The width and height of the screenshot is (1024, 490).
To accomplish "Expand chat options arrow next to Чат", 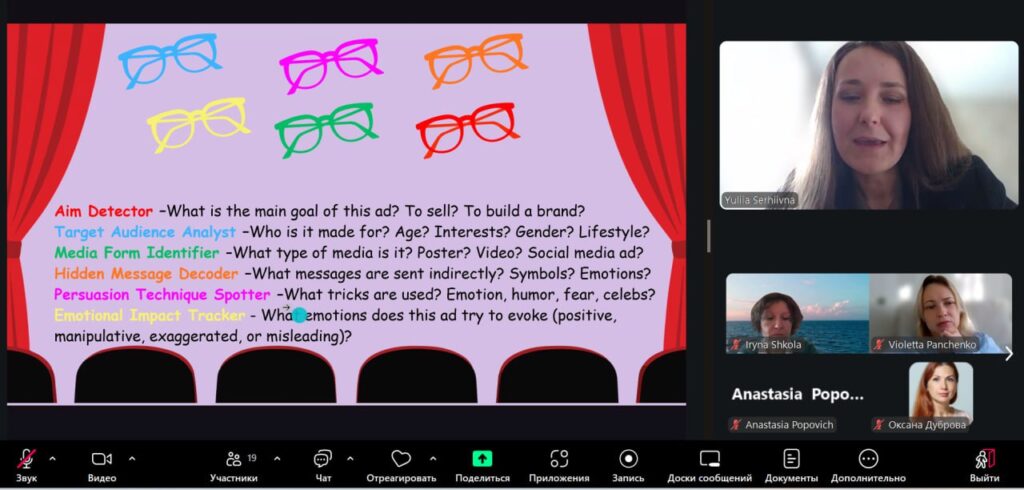I will point(350,459).
